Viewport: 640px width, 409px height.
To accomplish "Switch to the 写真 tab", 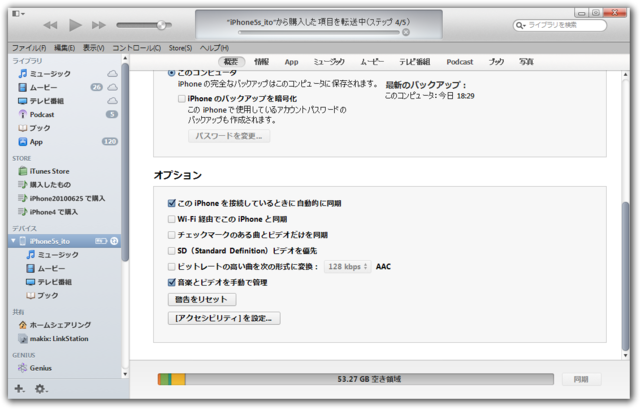I will tap(527, 62).
